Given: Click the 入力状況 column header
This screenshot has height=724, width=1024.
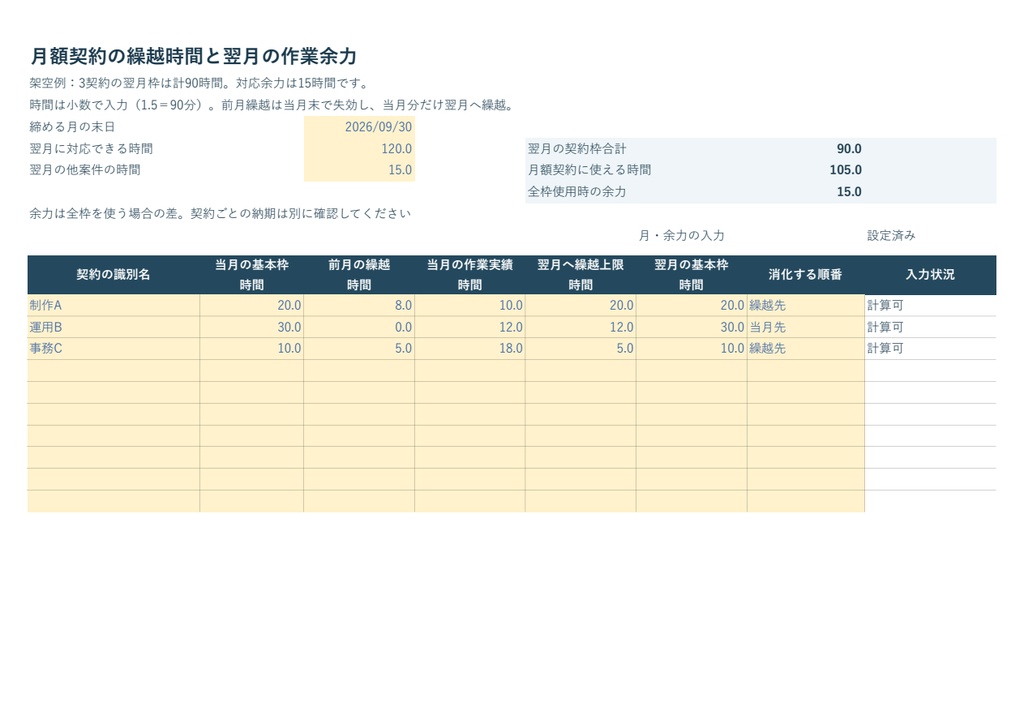Looking at the screenshot, I should click(x=931, y=275).
